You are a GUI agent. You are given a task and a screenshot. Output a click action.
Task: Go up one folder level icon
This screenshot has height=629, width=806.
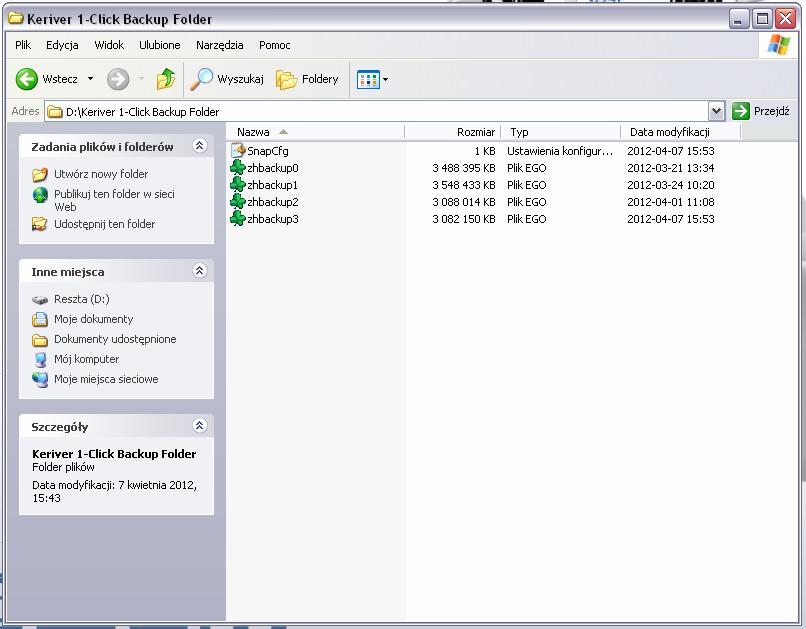click(x=166, y=79)
